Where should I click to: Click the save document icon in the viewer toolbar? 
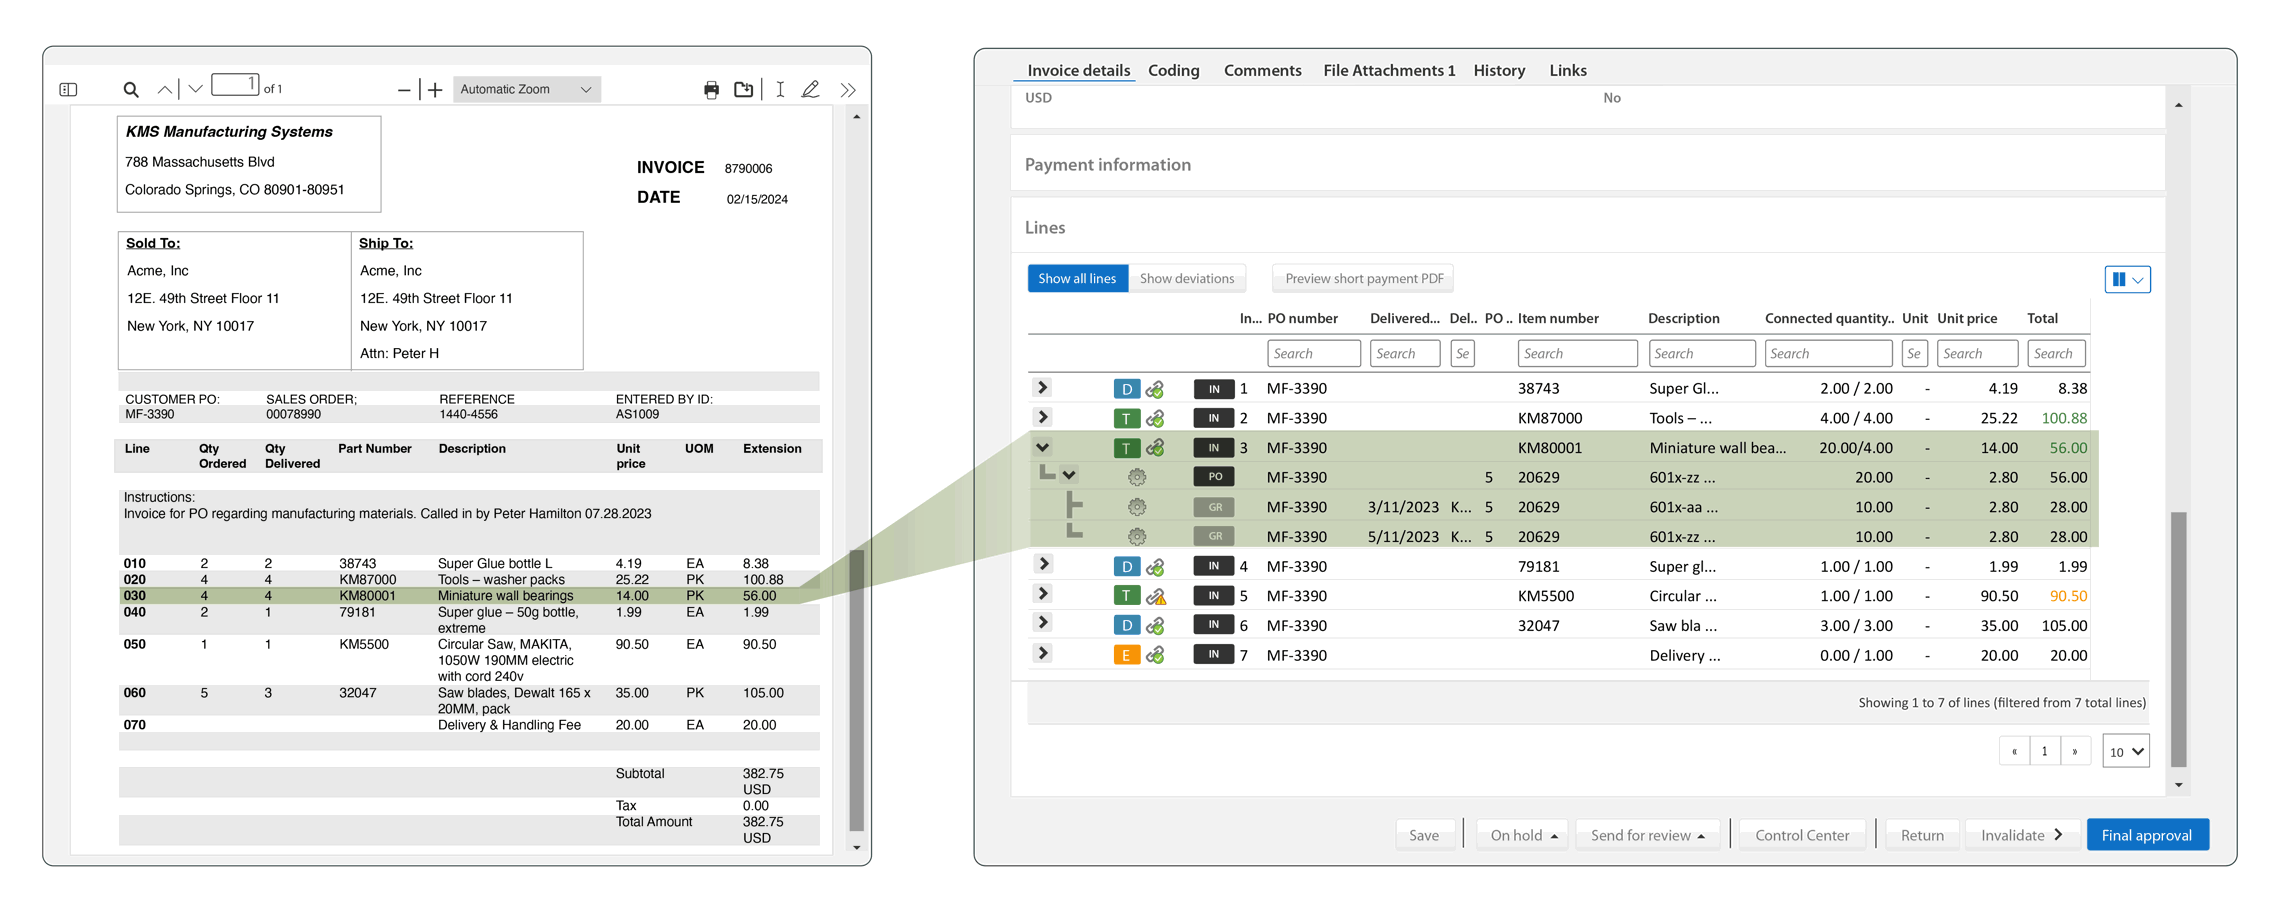point(744,89)
